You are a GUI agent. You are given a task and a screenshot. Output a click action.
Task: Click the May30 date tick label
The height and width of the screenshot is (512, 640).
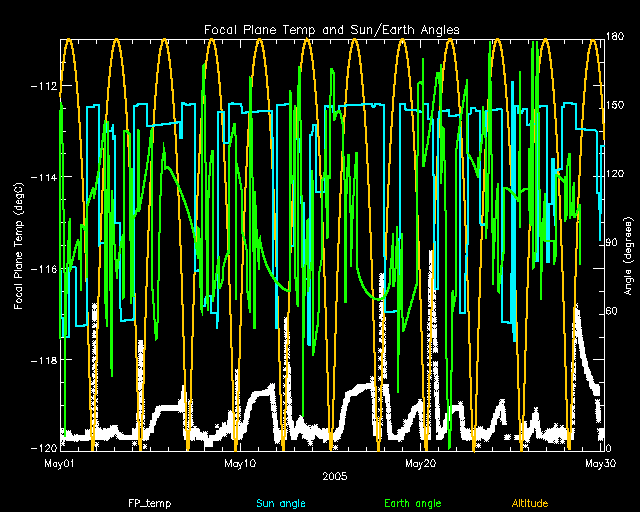[599, 463]
